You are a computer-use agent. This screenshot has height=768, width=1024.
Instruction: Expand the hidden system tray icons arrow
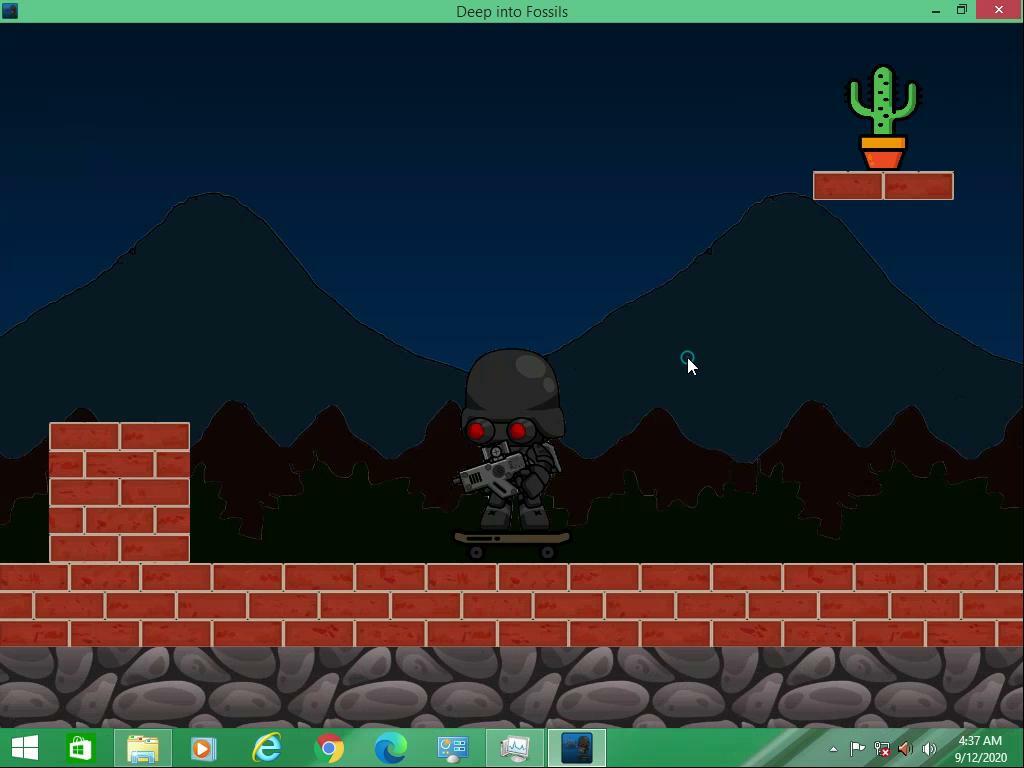point(833,749)
